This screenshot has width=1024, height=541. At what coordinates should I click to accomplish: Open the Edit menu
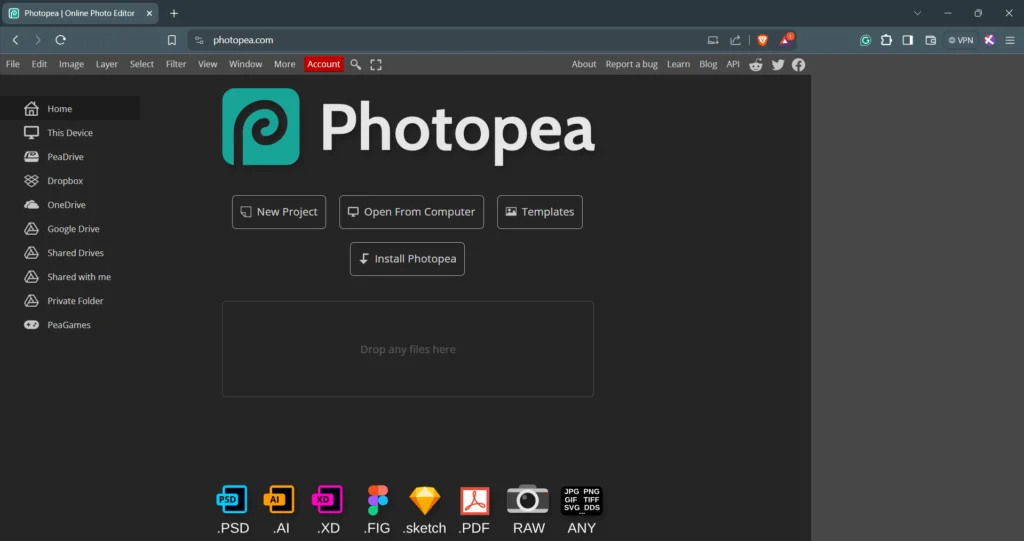[39, 64]
